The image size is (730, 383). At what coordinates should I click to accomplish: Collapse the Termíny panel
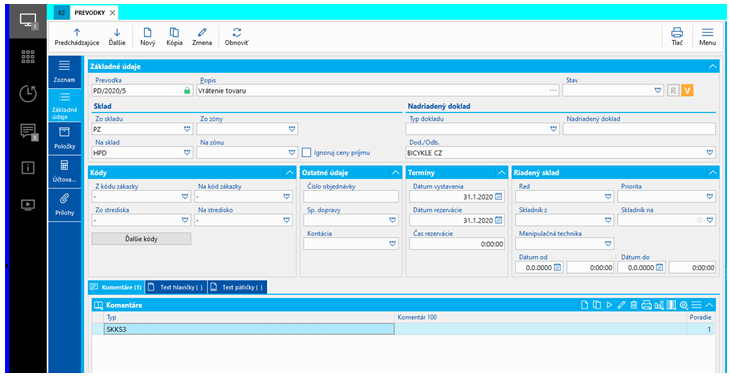point(501,173)
